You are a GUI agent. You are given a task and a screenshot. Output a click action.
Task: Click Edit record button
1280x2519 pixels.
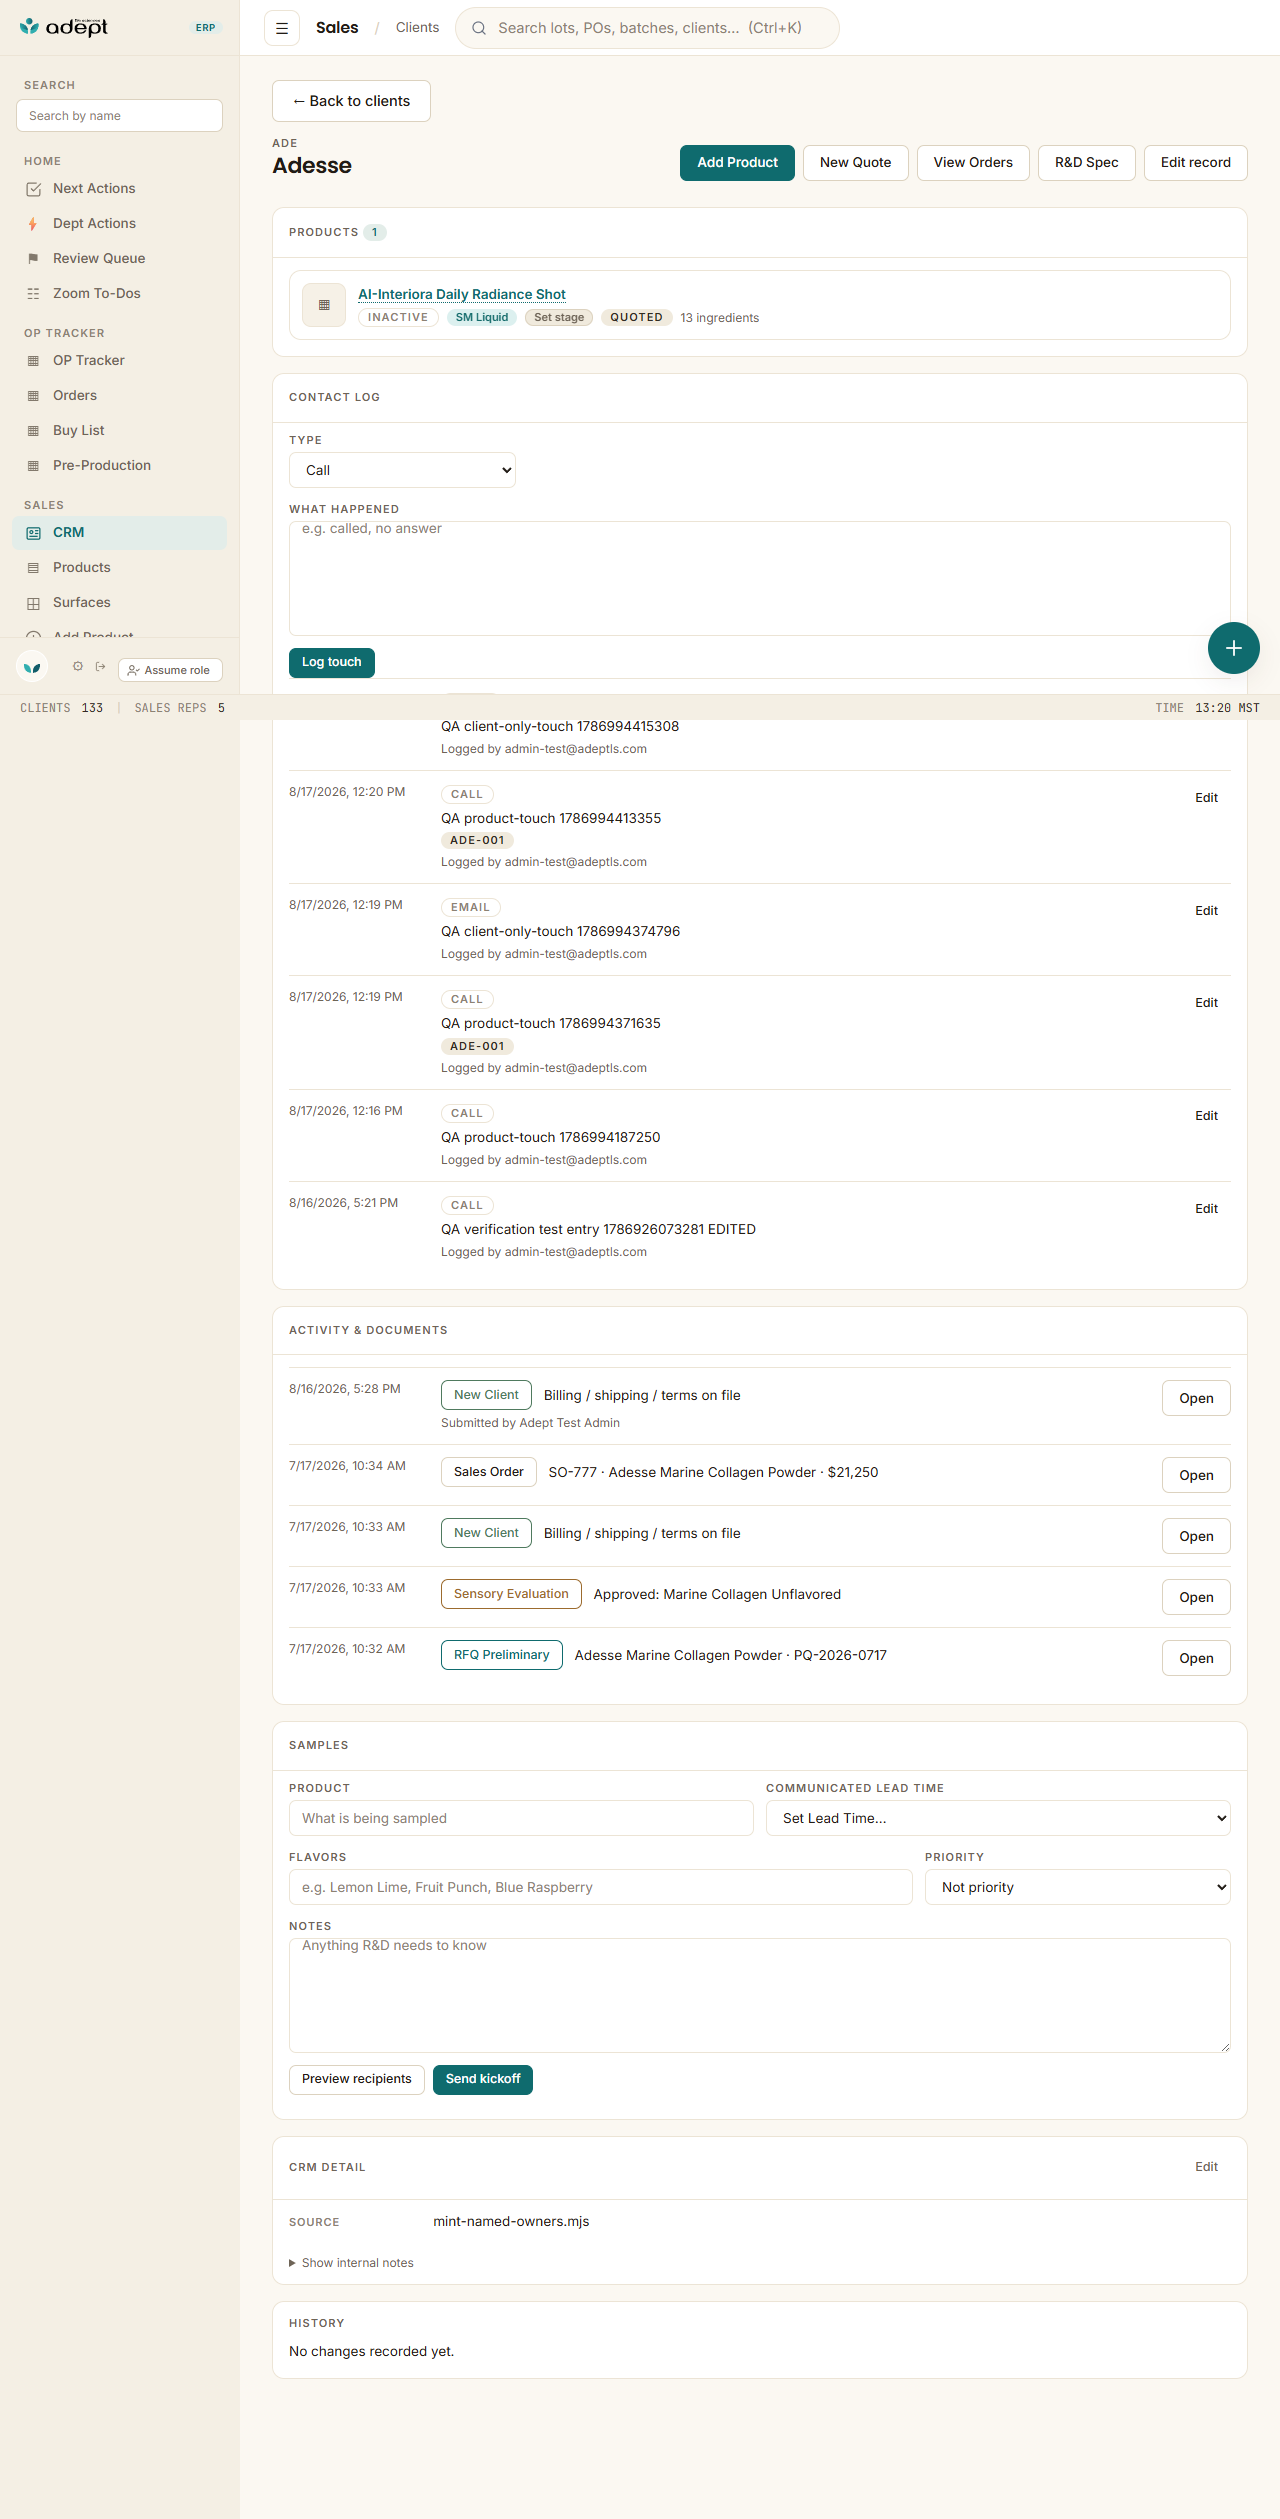point(1195,163)
